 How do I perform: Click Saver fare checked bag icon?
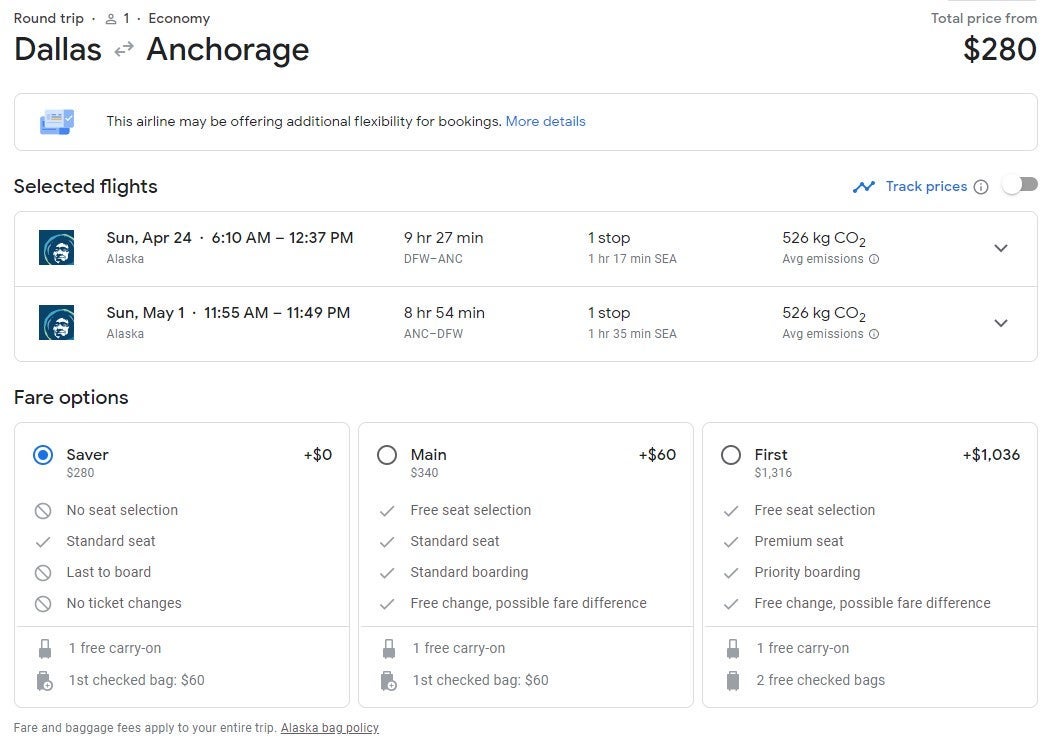(x=44, y=681)
